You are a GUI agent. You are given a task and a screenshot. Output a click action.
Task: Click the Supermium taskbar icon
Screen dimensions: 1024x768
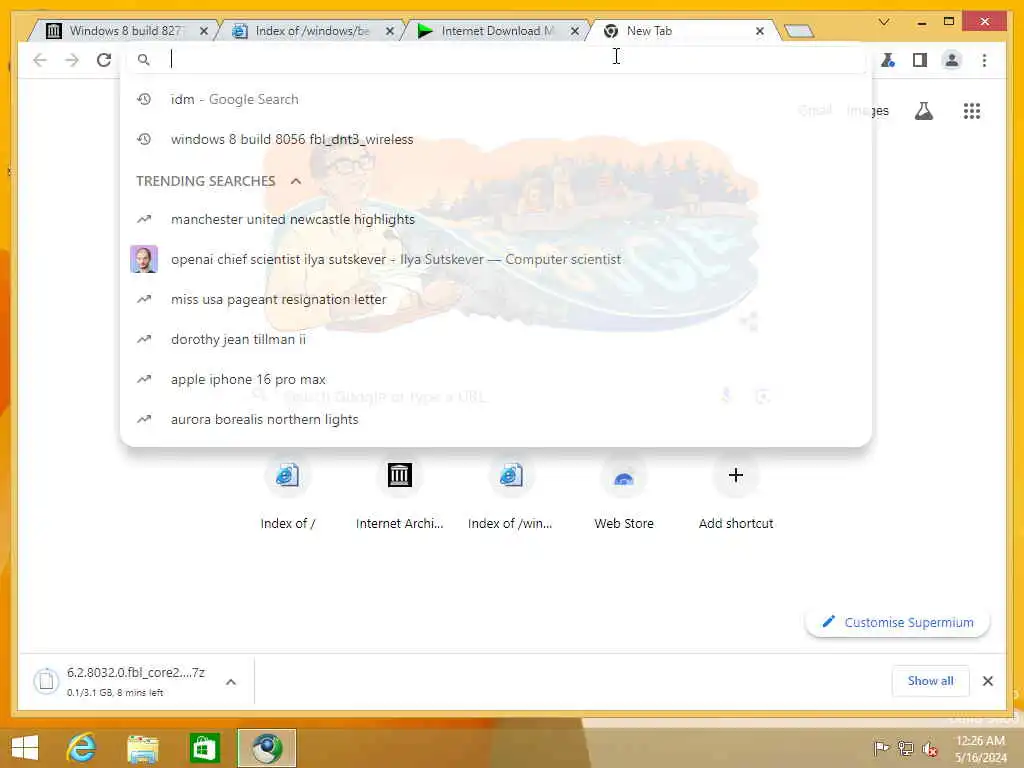point(266,748)
